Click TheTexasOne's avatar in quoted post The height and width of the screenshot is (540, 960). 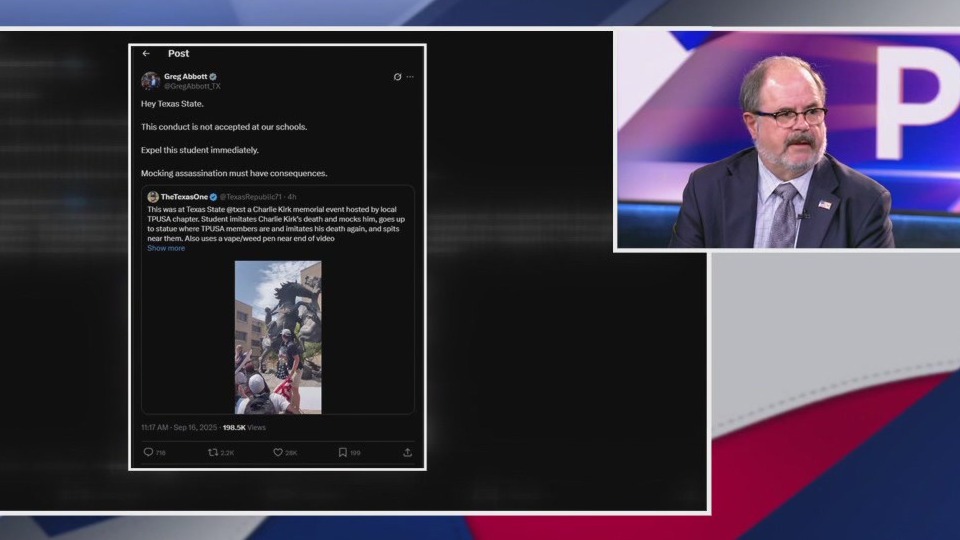click(153, 197)
